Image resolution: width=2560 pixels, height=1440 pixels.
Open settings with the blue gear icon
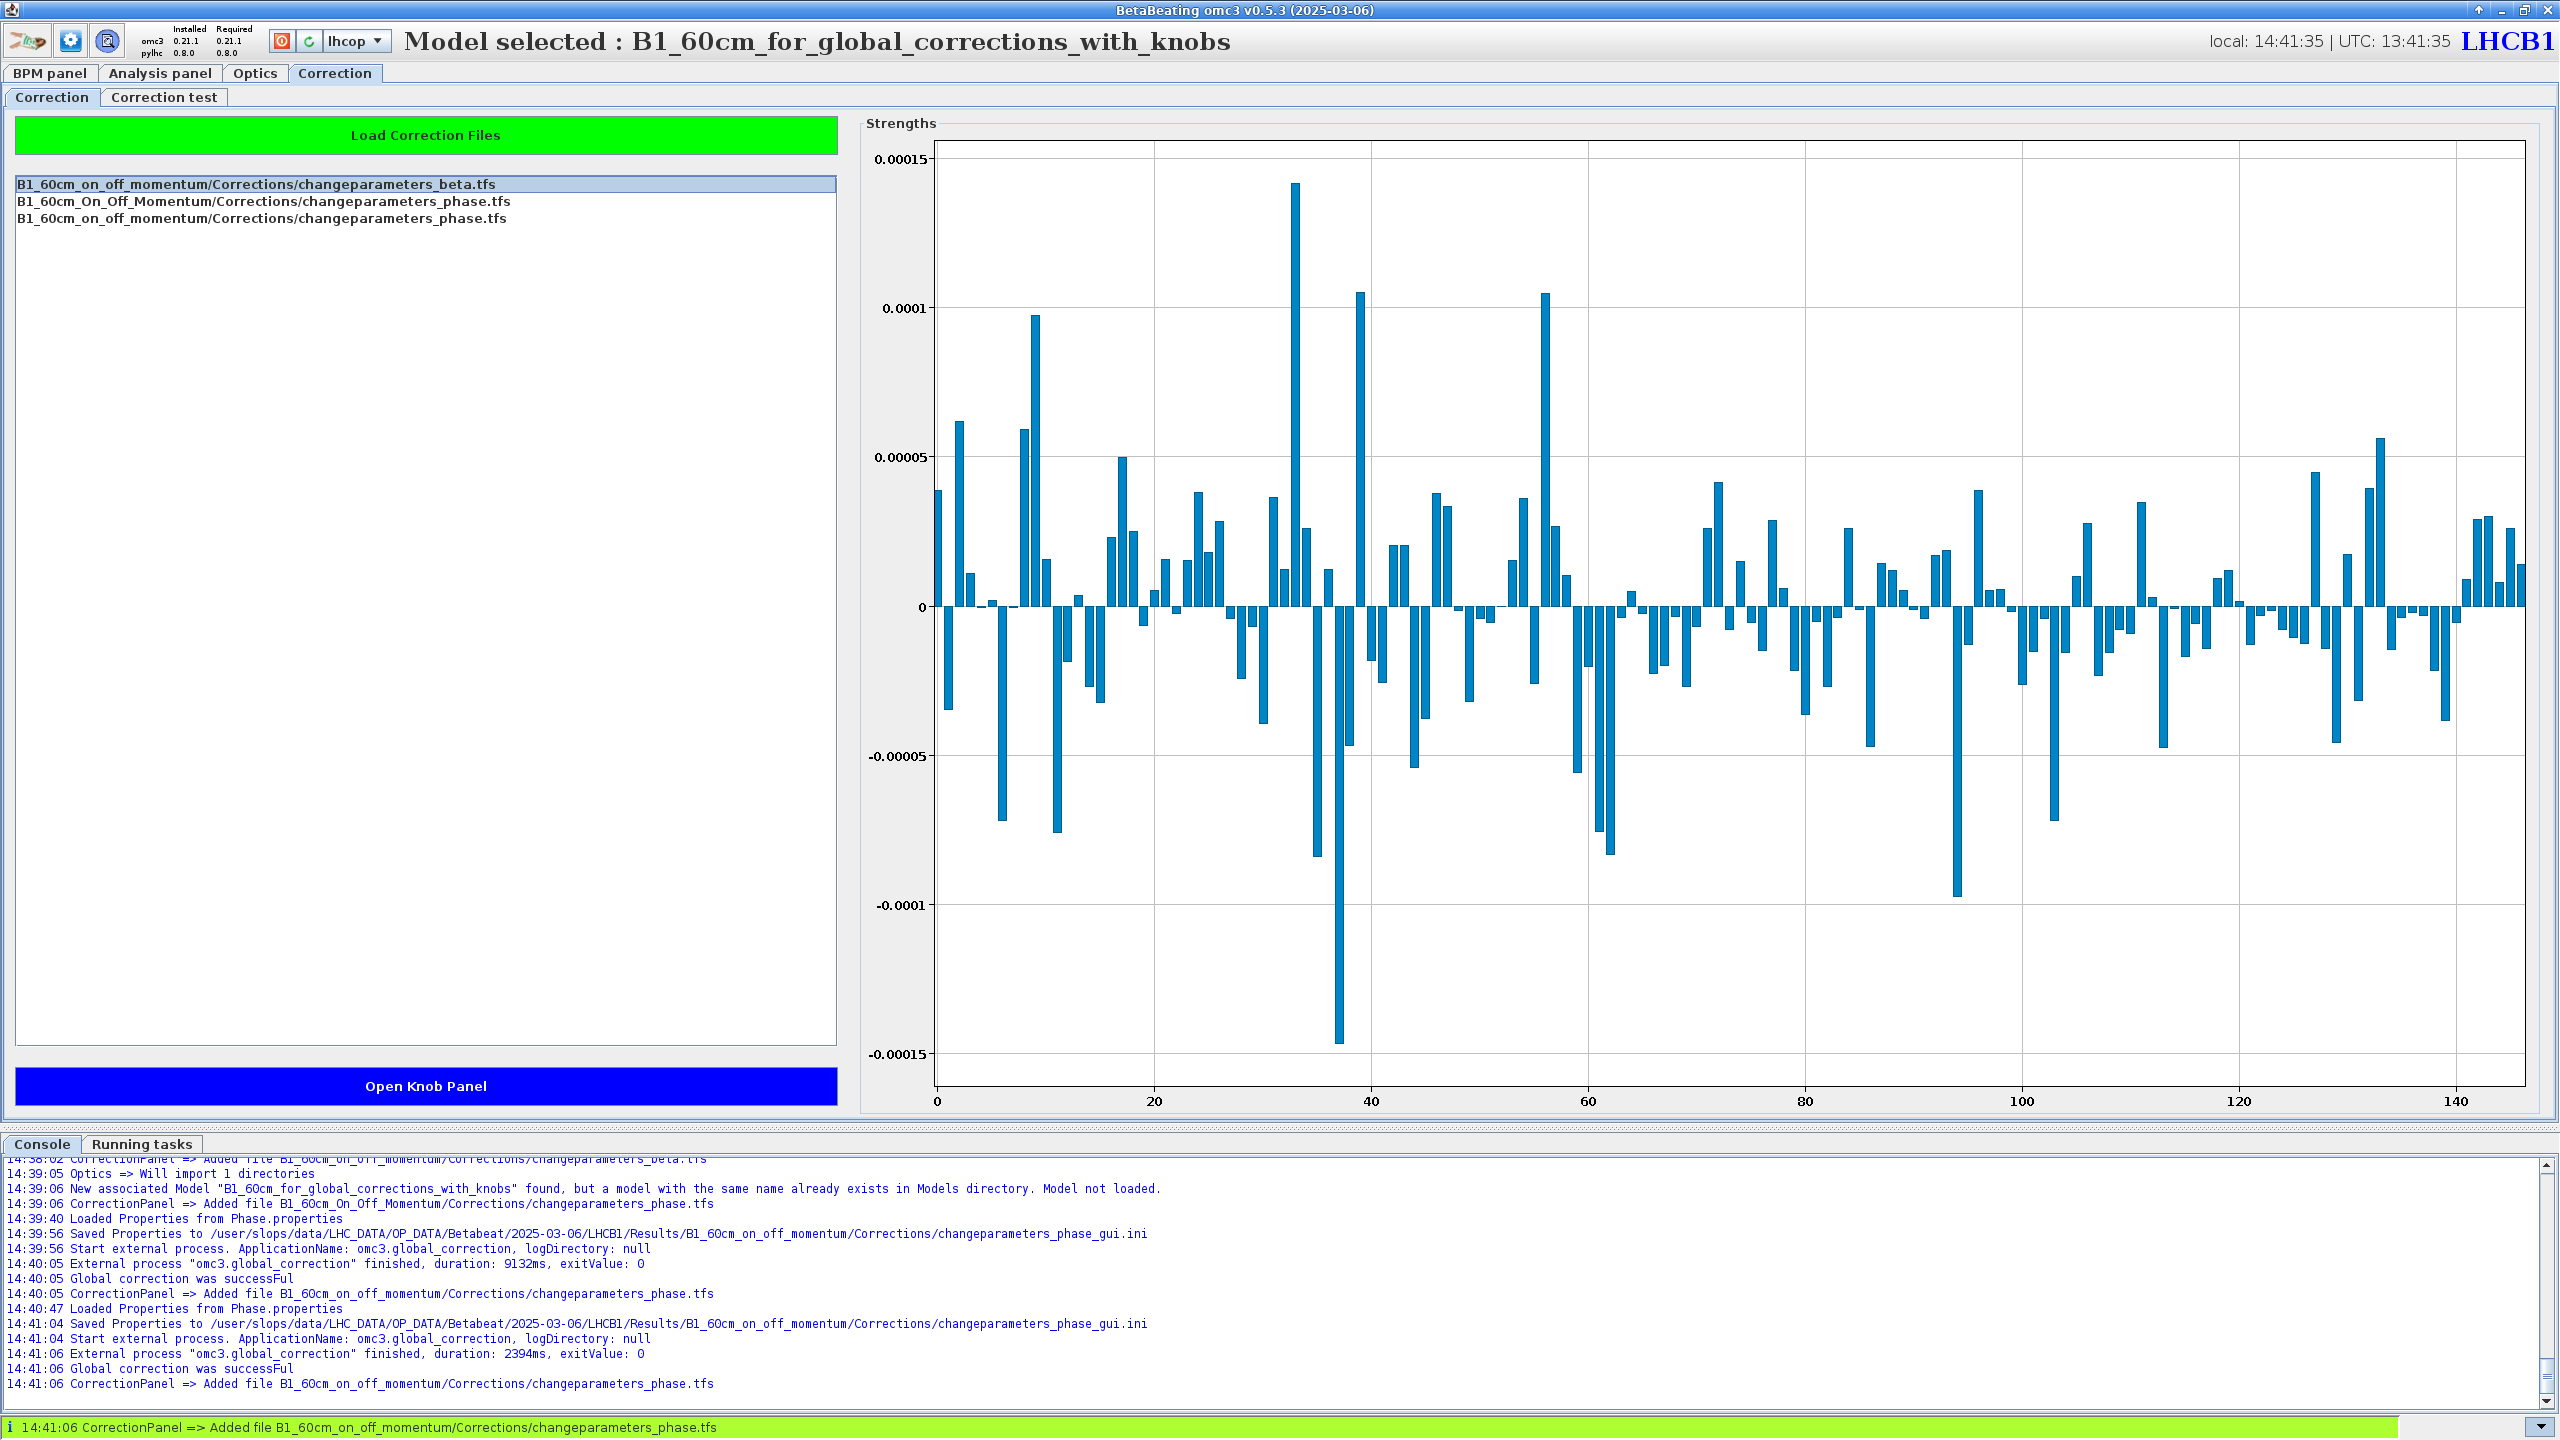(x=70, y=41)
